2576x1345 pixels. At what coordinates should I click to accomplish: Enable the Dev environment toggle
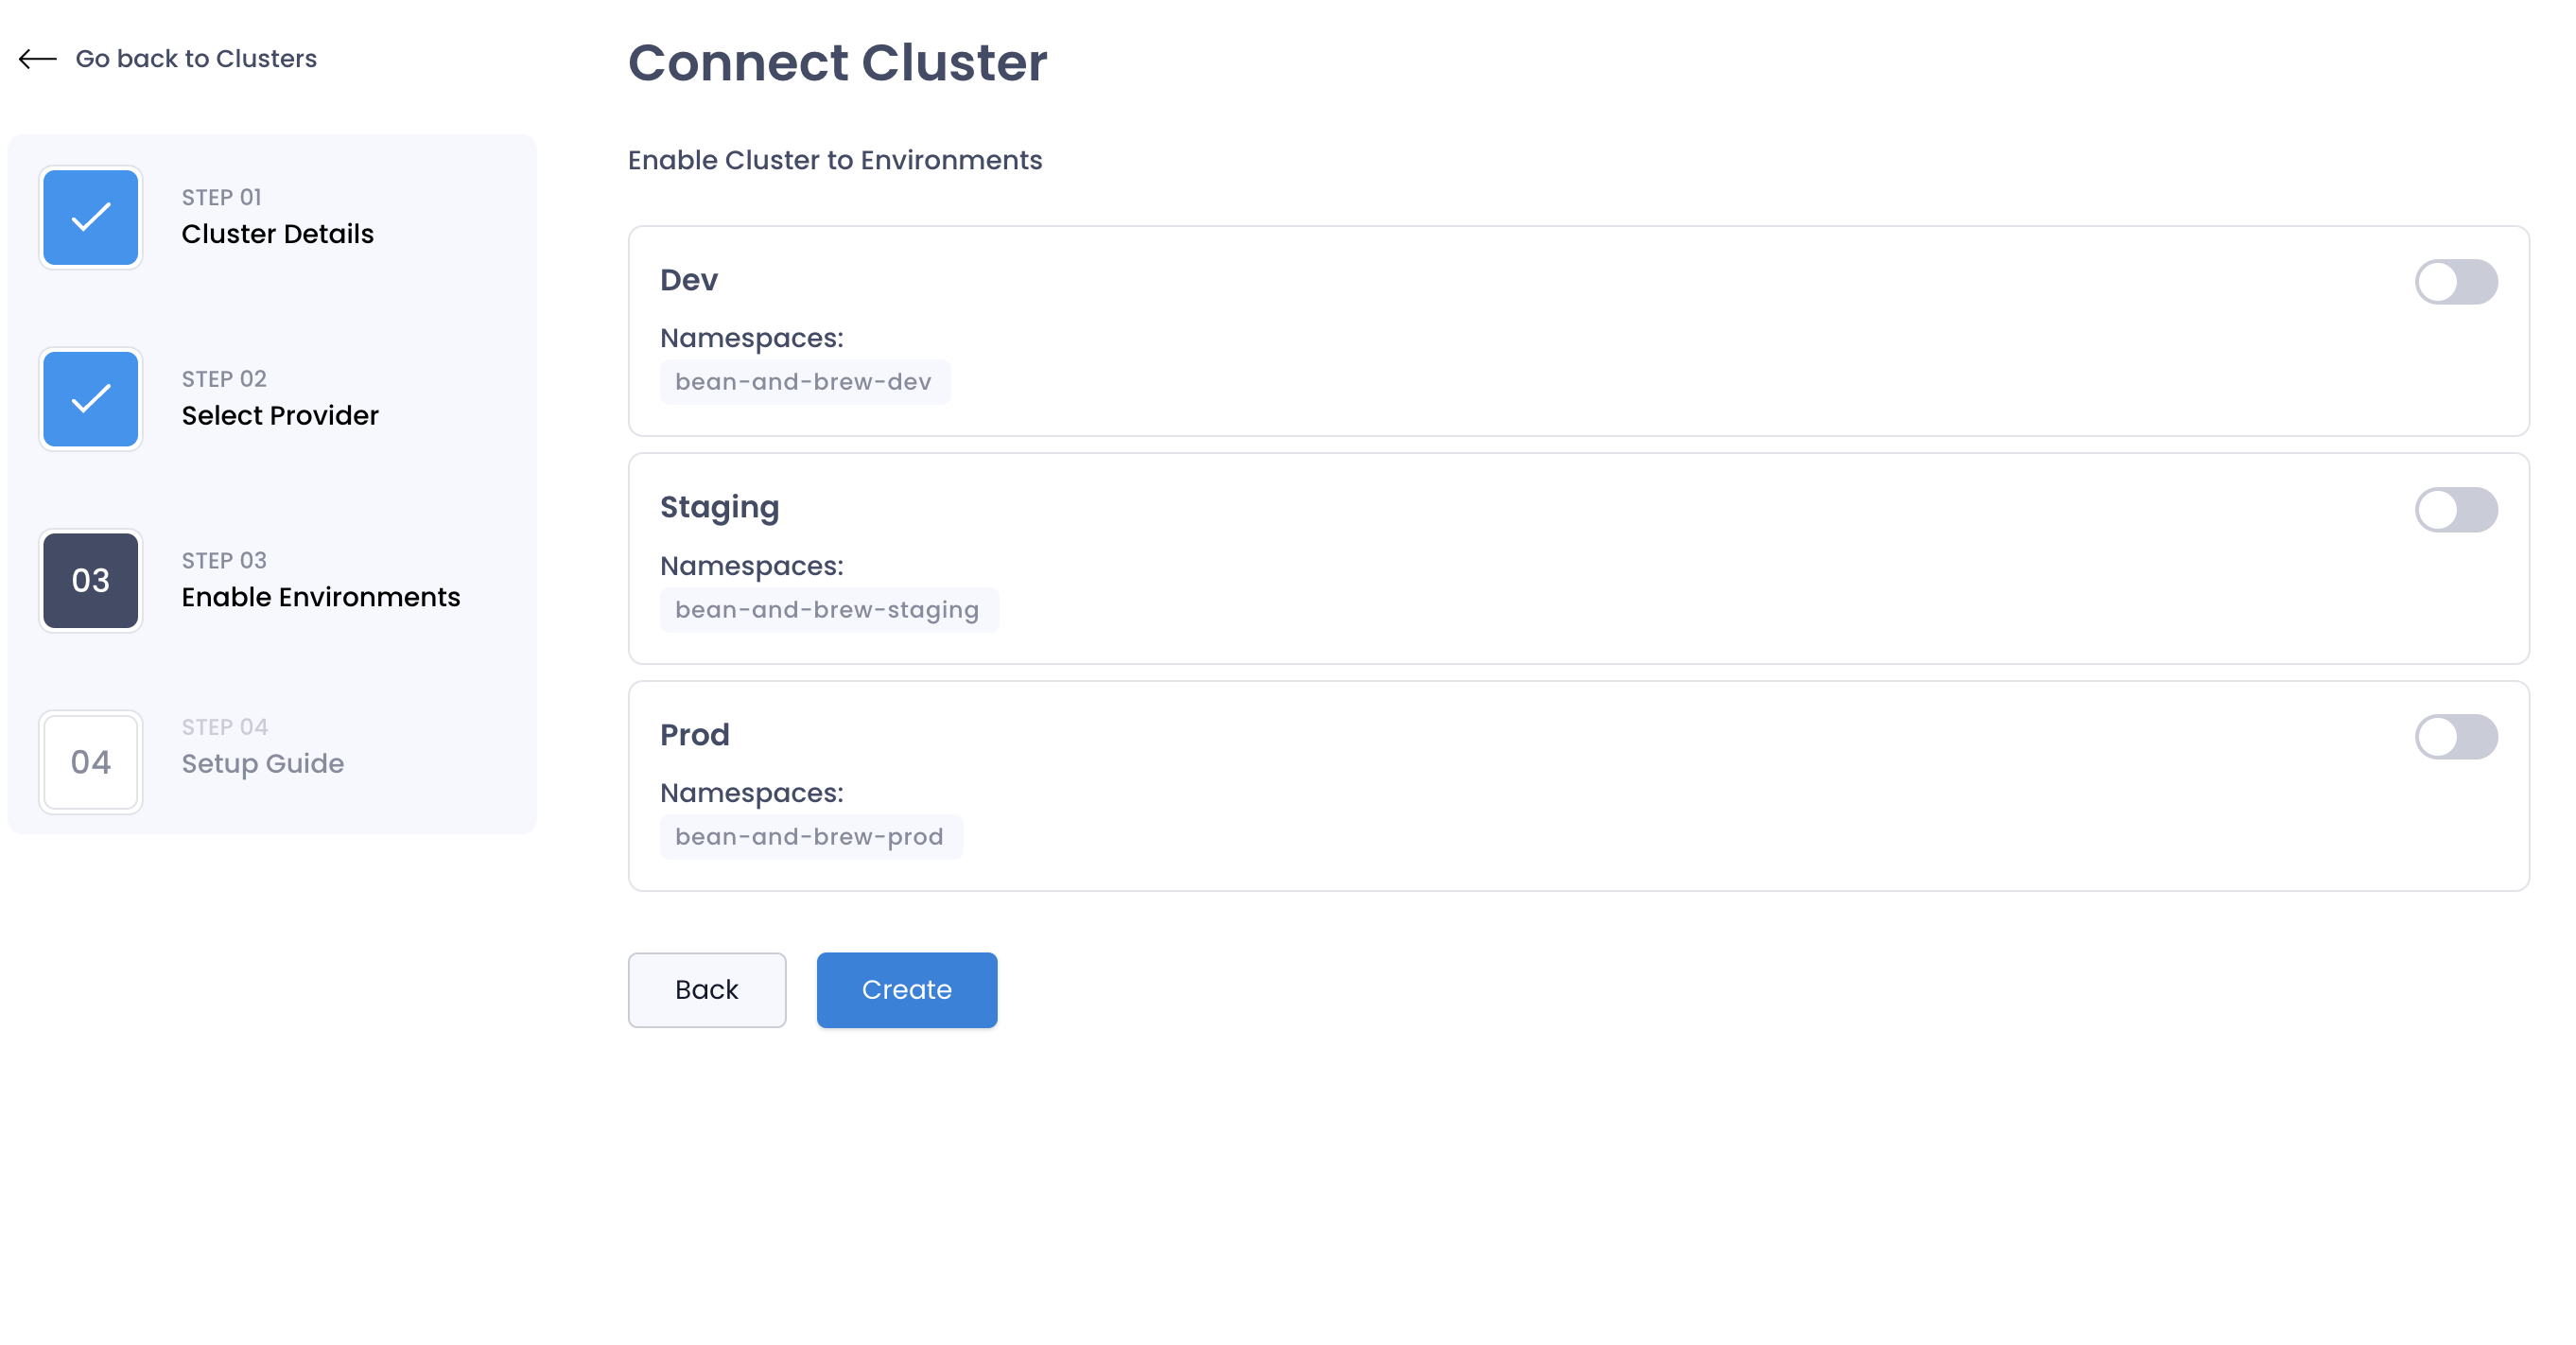(2456, 282)
